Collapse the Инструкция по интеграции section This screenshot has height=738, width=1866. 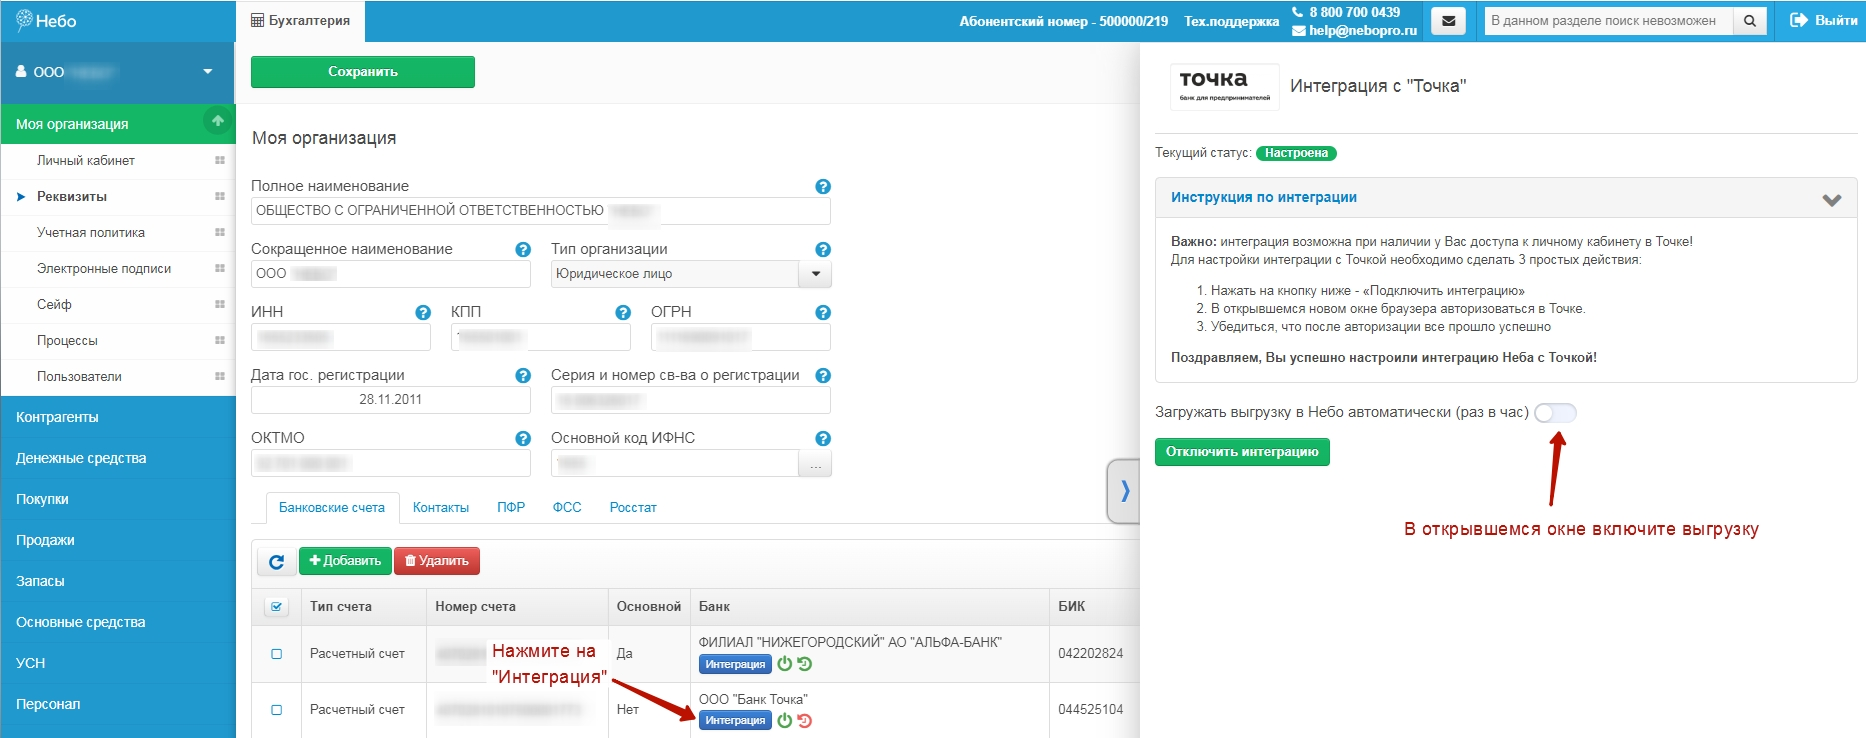pyautogui.click(x=1831, y=199)
